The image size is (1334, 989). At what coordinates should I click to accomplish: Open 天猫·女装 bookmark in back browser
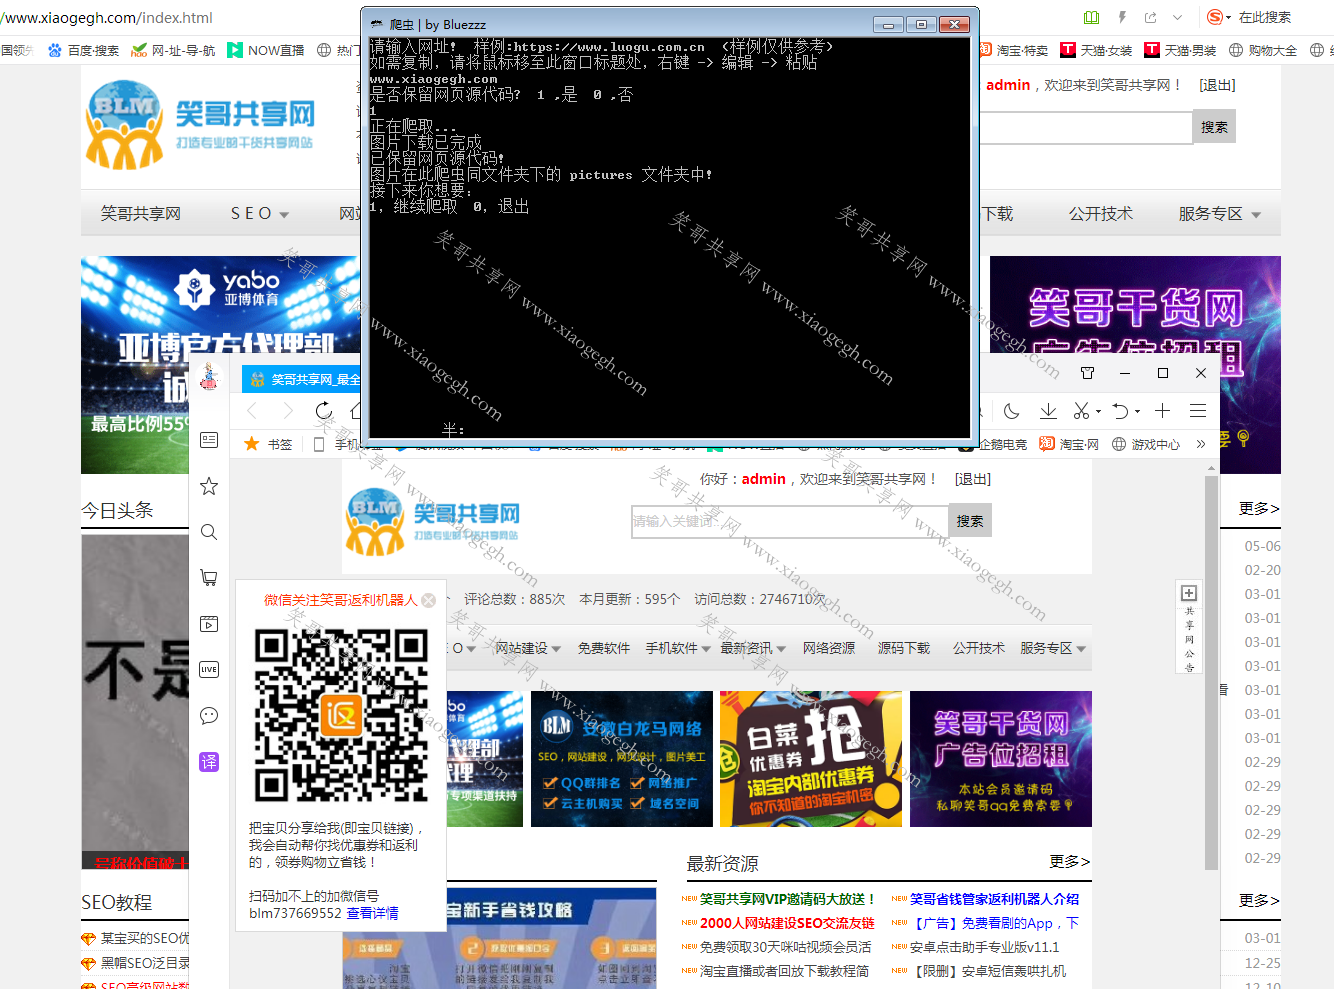(1096, 50)
